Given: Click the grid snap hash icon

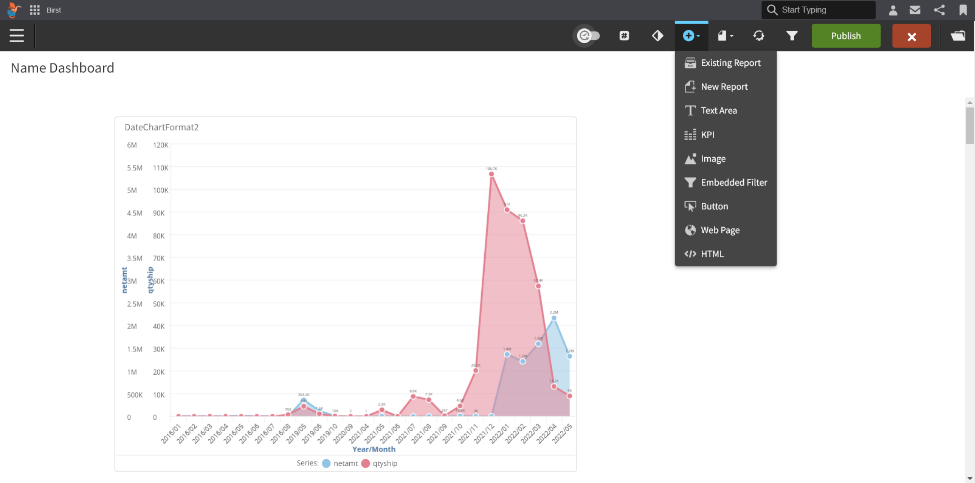Looking at the screenshot, I should [x=624, y=36].
